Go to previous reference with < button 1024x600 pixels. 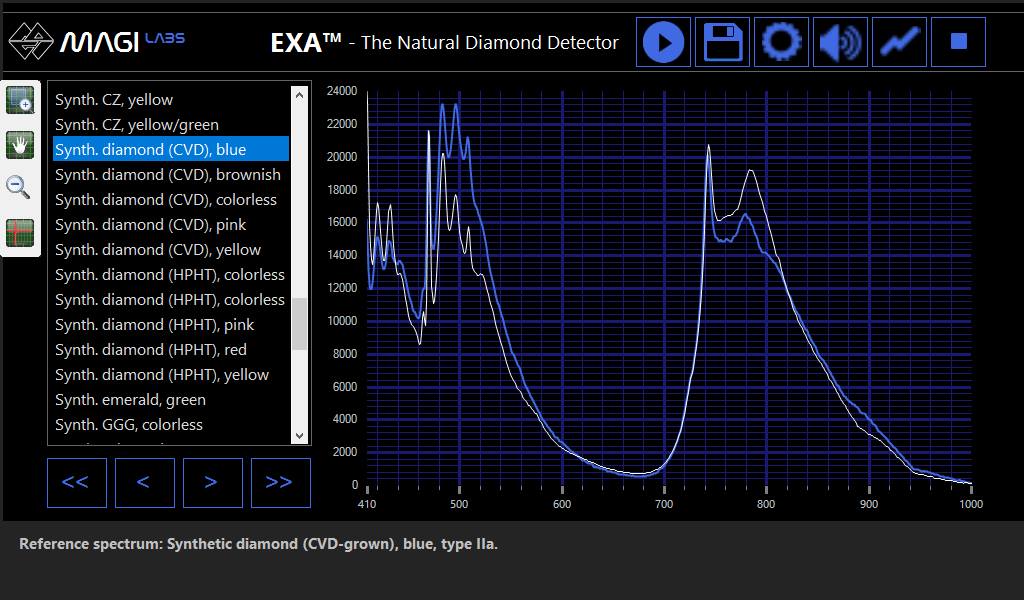pos(145,482)
